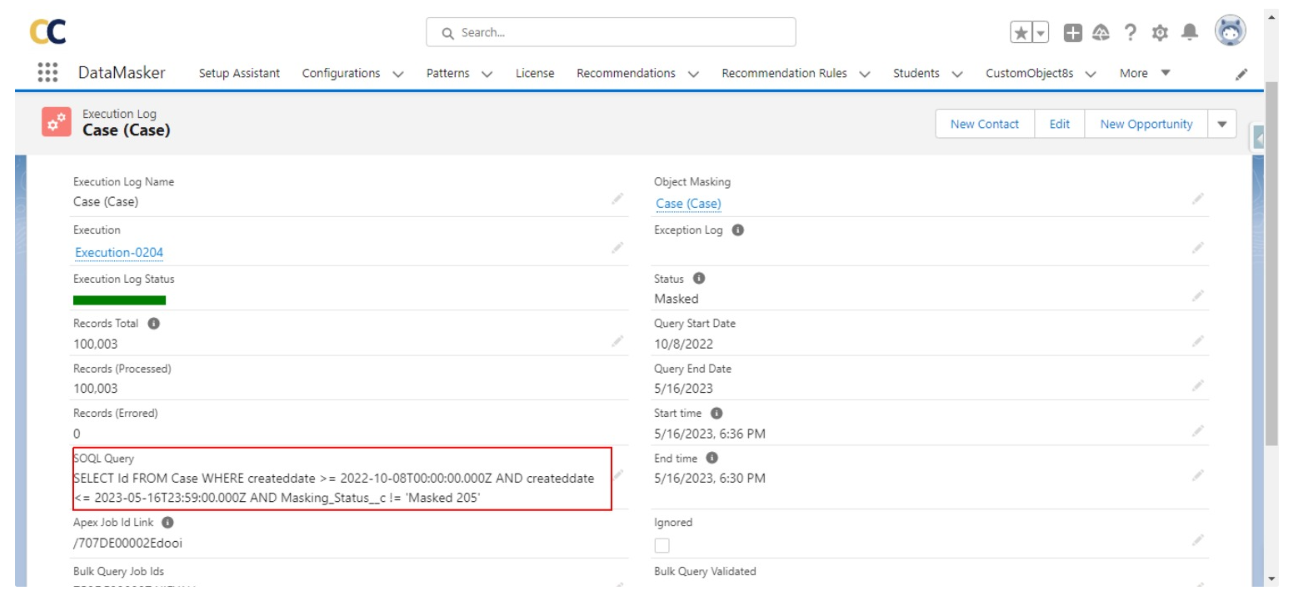Open the Execution-0204 link

coord(119,252)
